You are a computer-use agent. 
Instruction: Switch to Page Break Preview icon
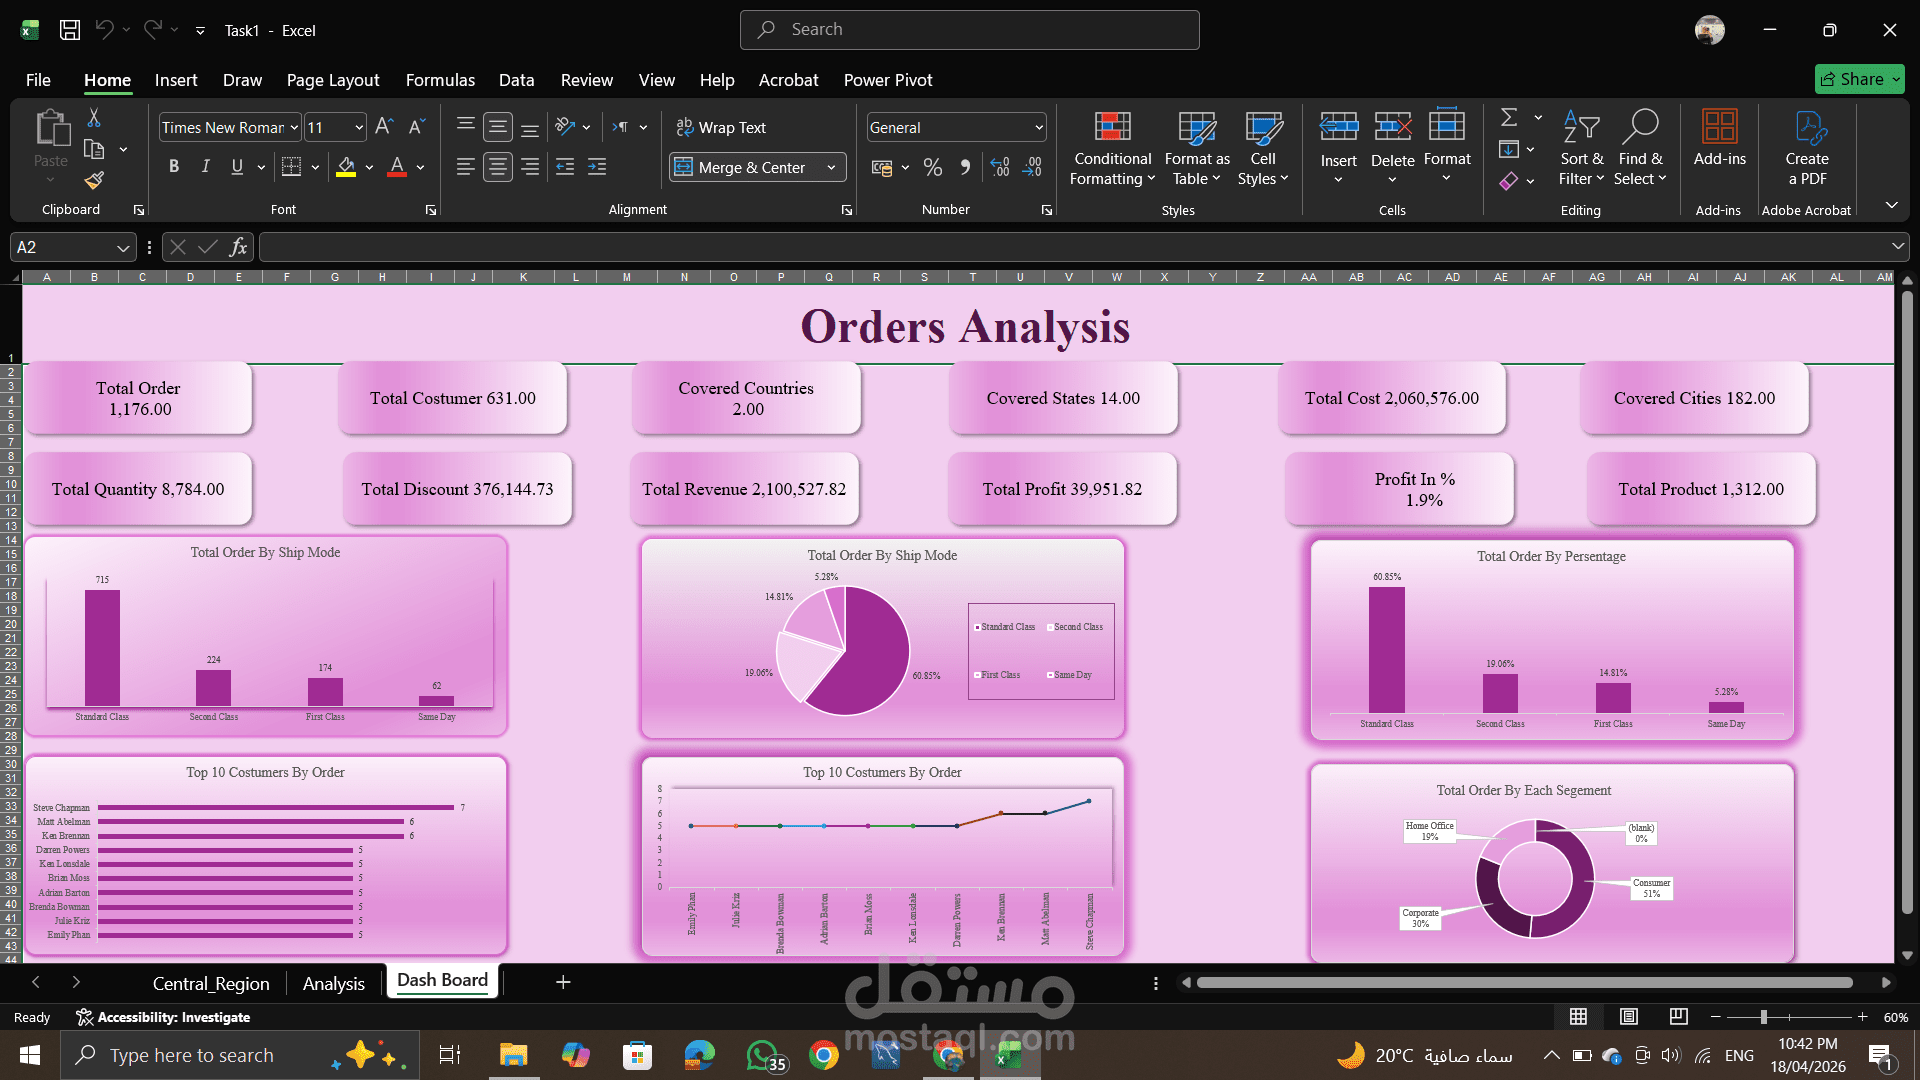tap(1679, 1017)
